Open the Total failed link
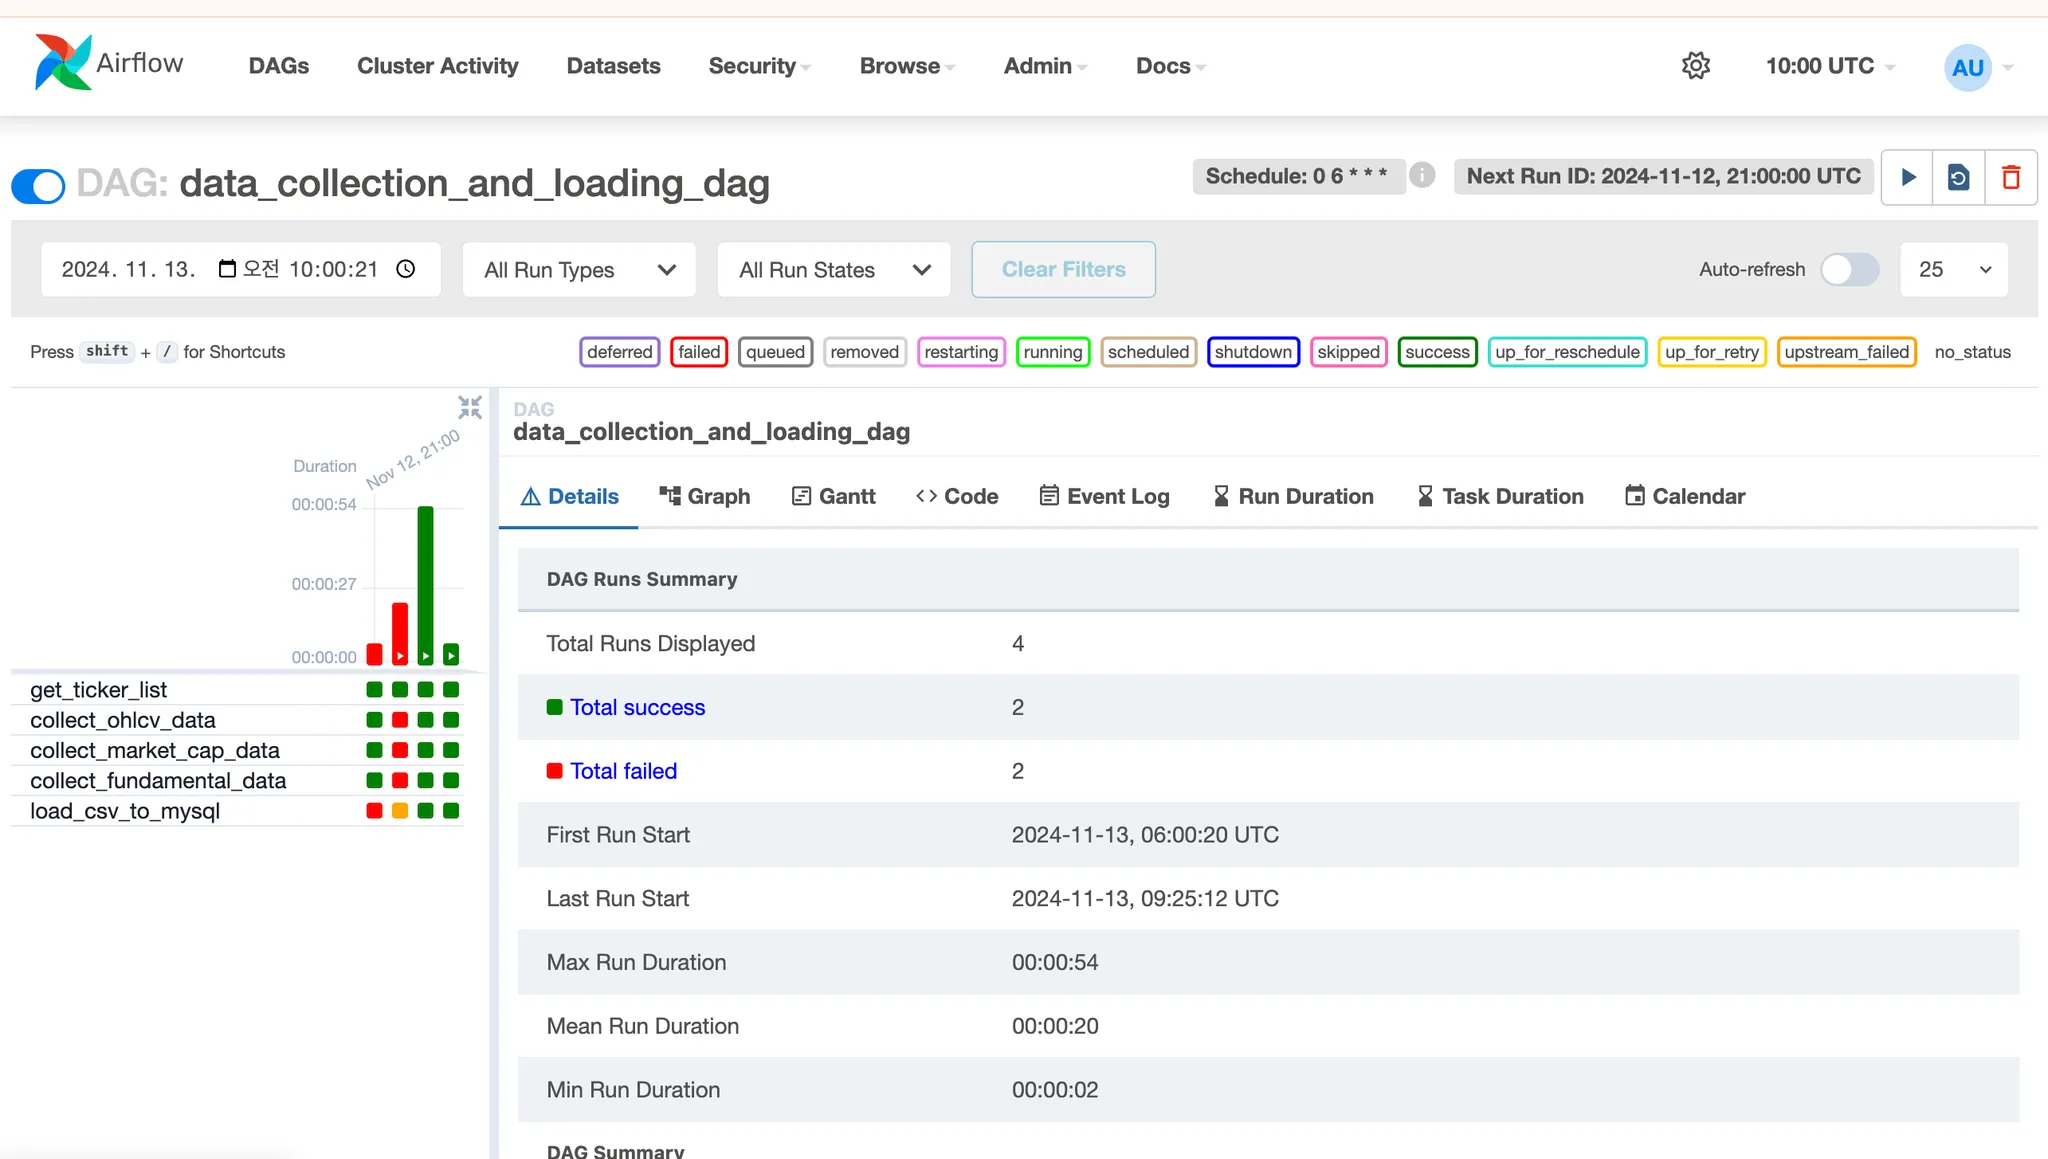 pos(623,771)
